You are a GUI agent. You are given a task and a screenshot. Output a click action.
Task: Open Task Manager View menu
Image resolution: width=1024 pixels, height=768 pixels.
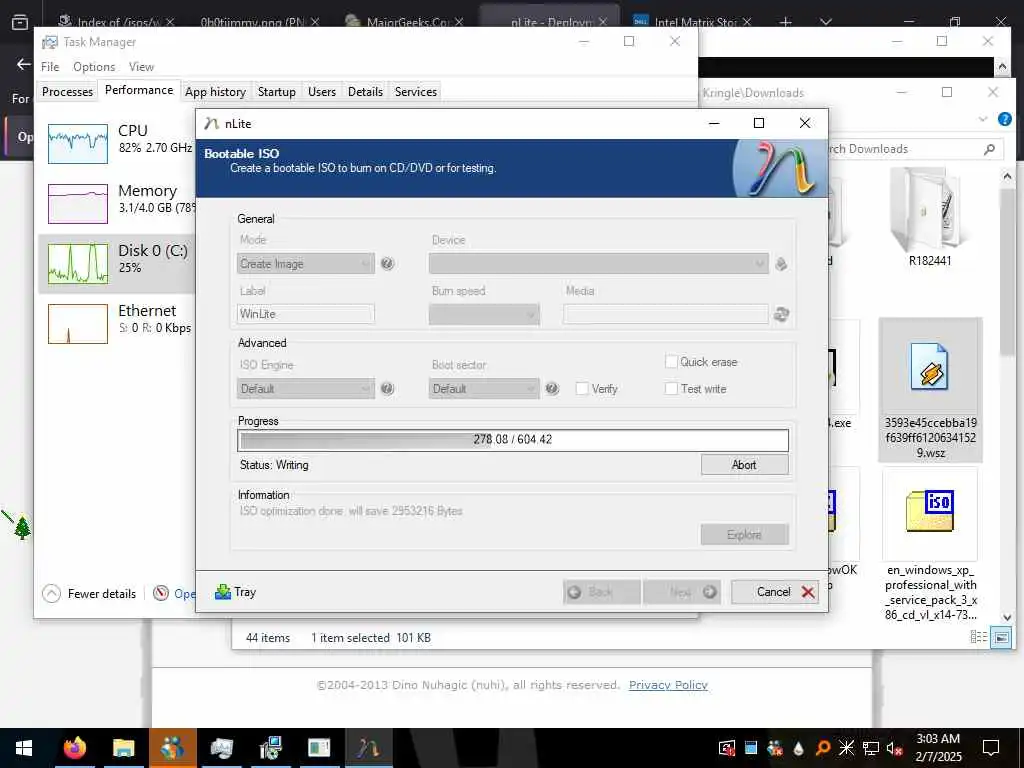tap(141, 67)
